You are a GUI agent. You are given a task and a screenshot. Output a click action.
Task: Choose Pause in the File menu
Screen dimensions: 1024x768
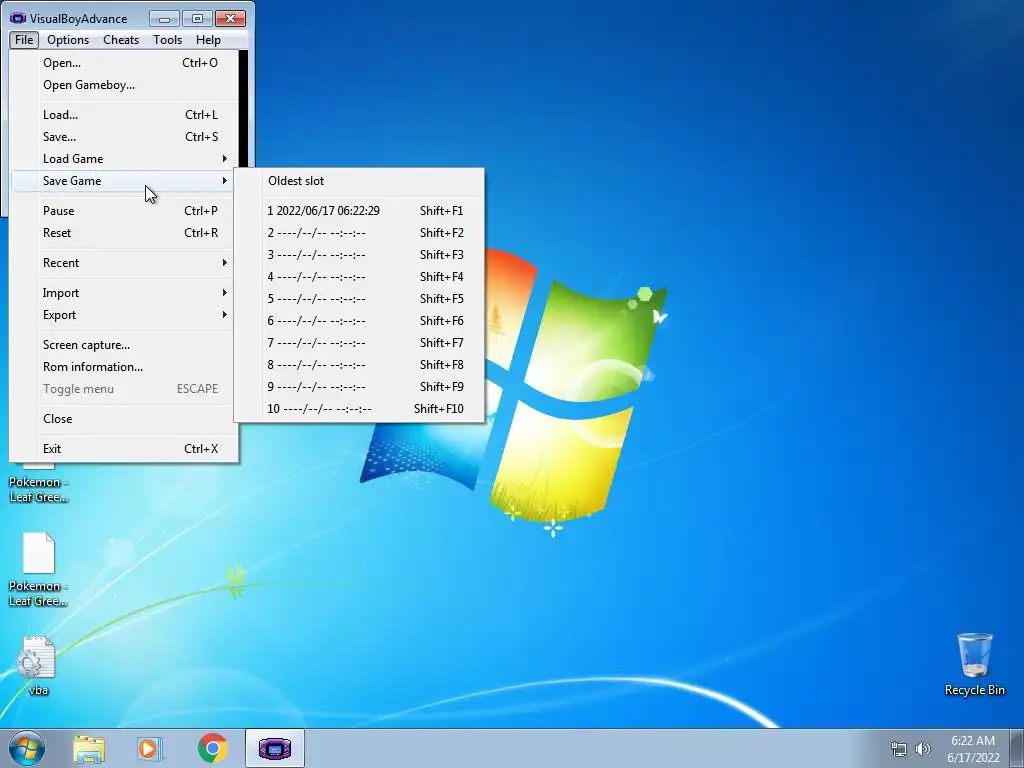pos(124,211)
